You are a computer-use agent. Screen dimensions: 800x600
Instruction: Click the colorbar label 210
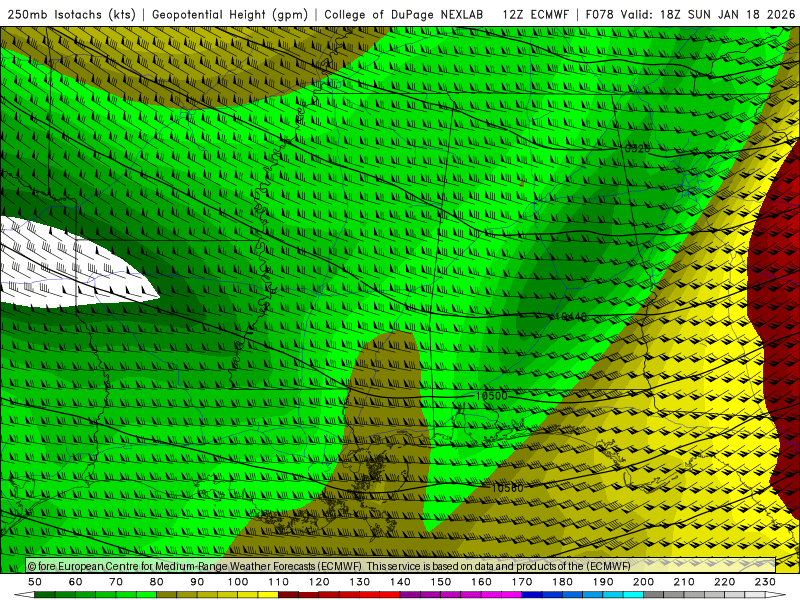[x=684, y=582]
